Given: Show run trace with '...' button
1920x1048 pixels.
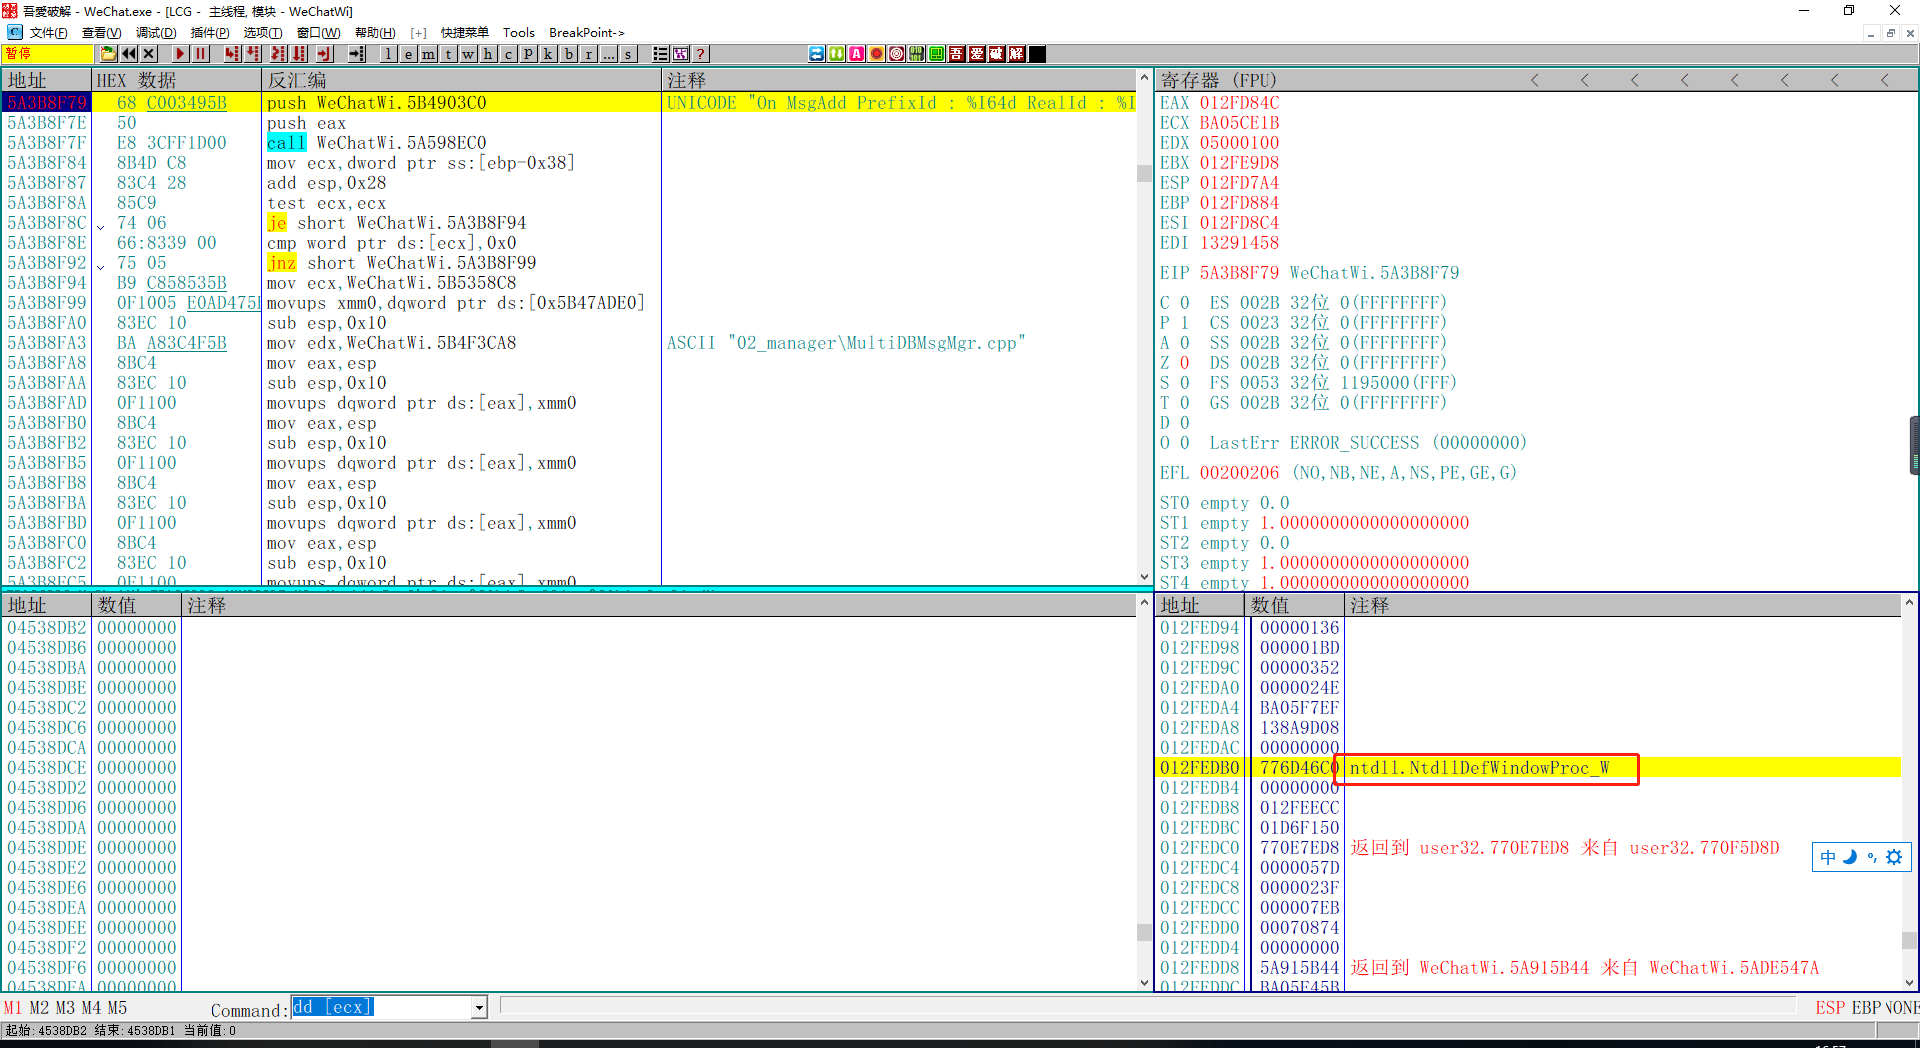Looking at the screenshot, I should 608,54.
